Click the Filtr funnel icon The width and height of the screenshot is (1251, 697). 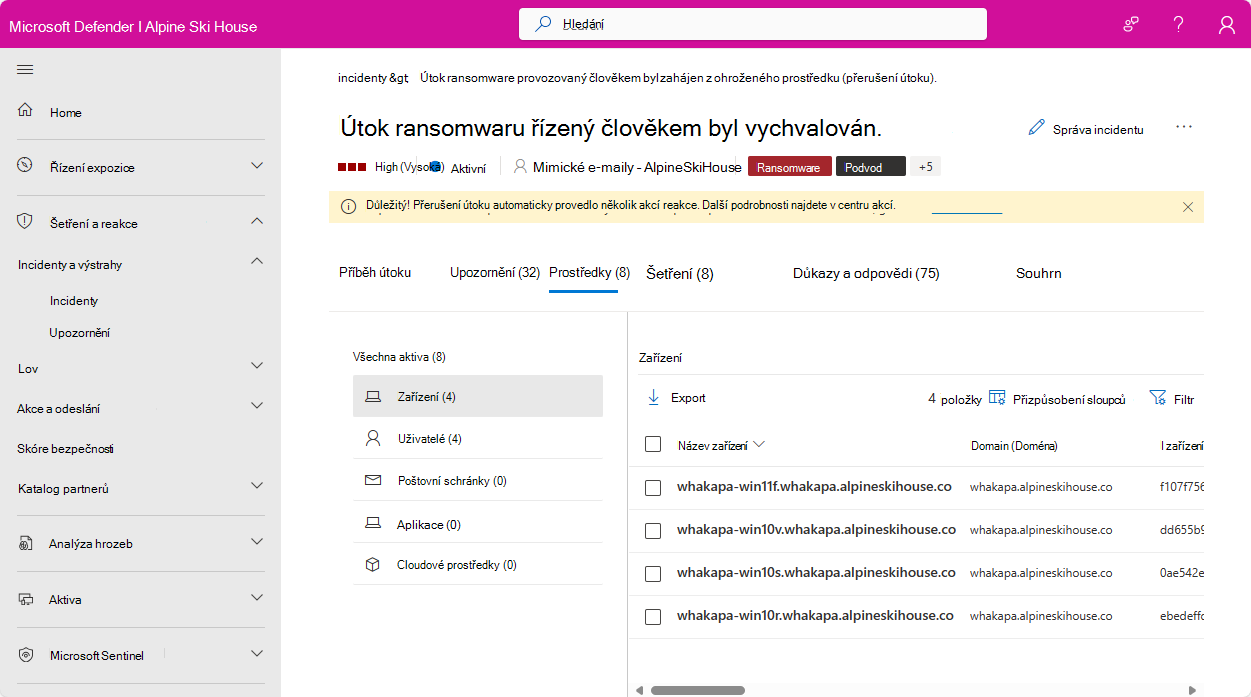pyautogui.click(x=1158, y=398)
